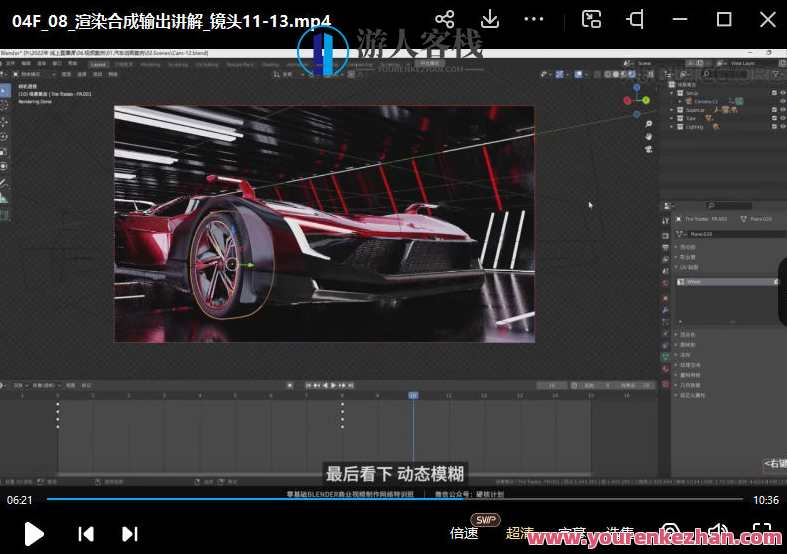
Task: Skip to the next video
Action: 129,534
